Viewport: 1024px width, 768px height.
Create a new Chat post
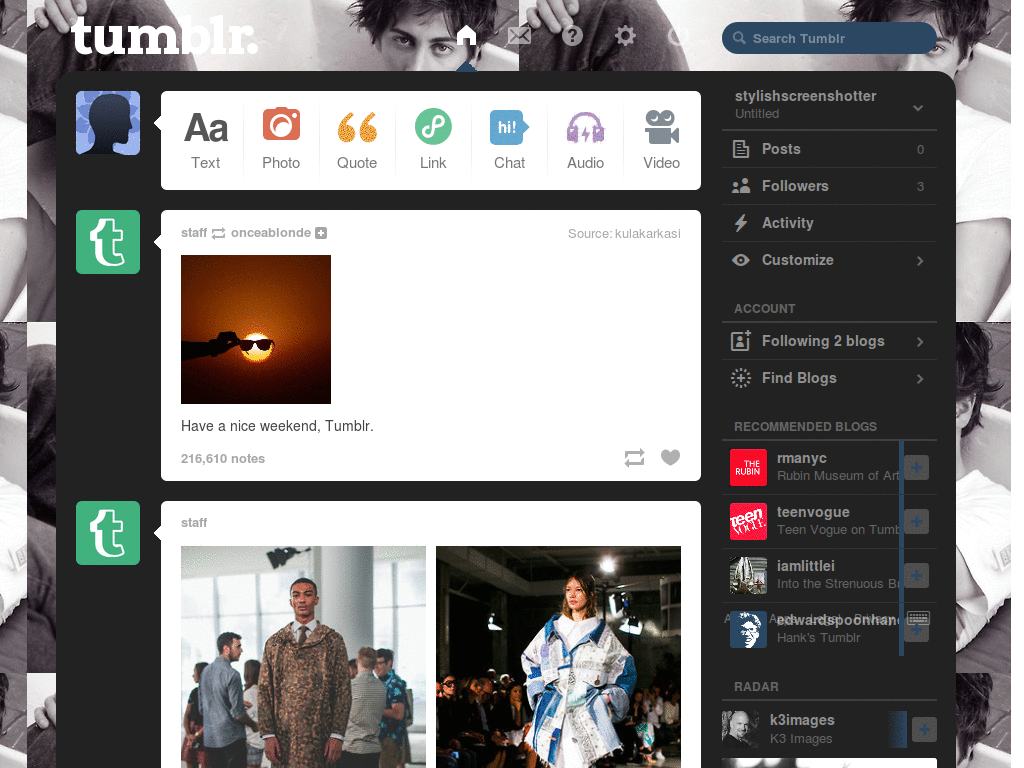509,140
